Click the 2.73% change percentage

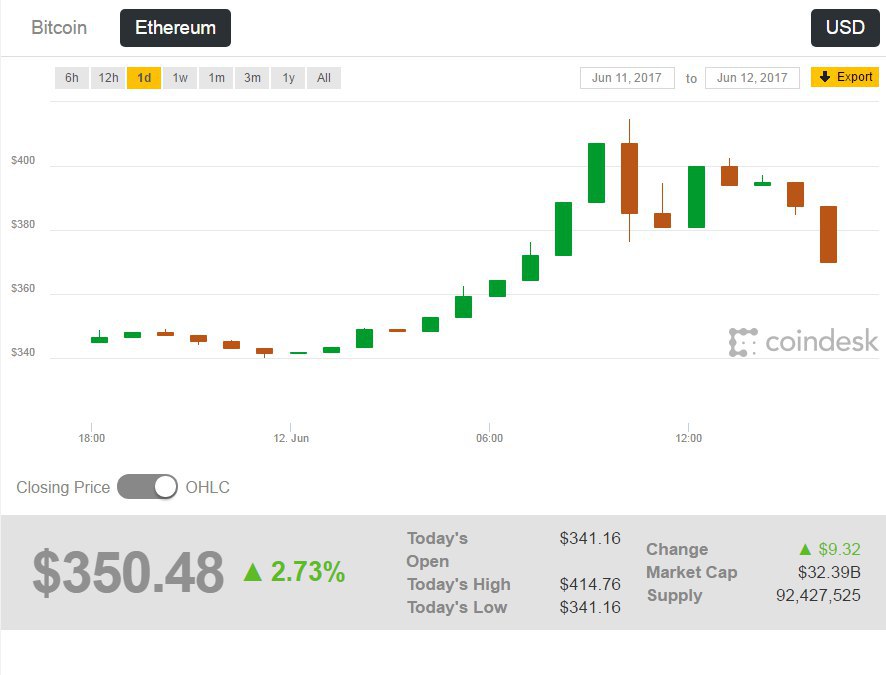308,572
